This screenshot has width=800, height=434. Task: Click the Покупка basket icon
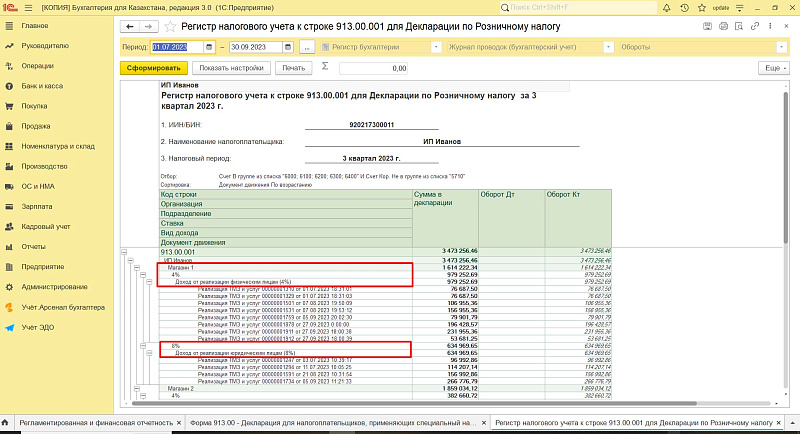tap(9, 106)
